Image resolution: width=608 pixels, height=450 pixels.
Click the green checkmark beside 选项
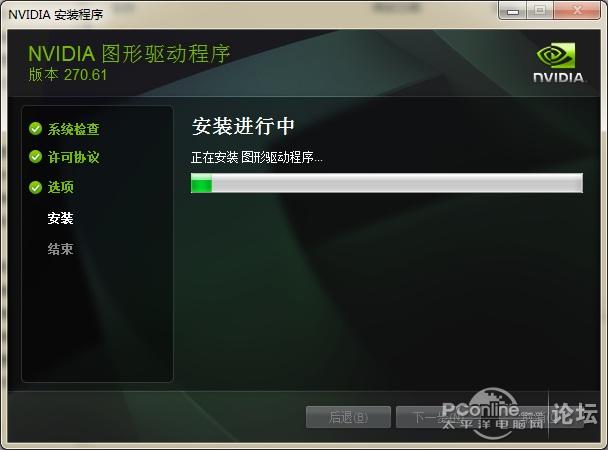[x=35, y=187]
